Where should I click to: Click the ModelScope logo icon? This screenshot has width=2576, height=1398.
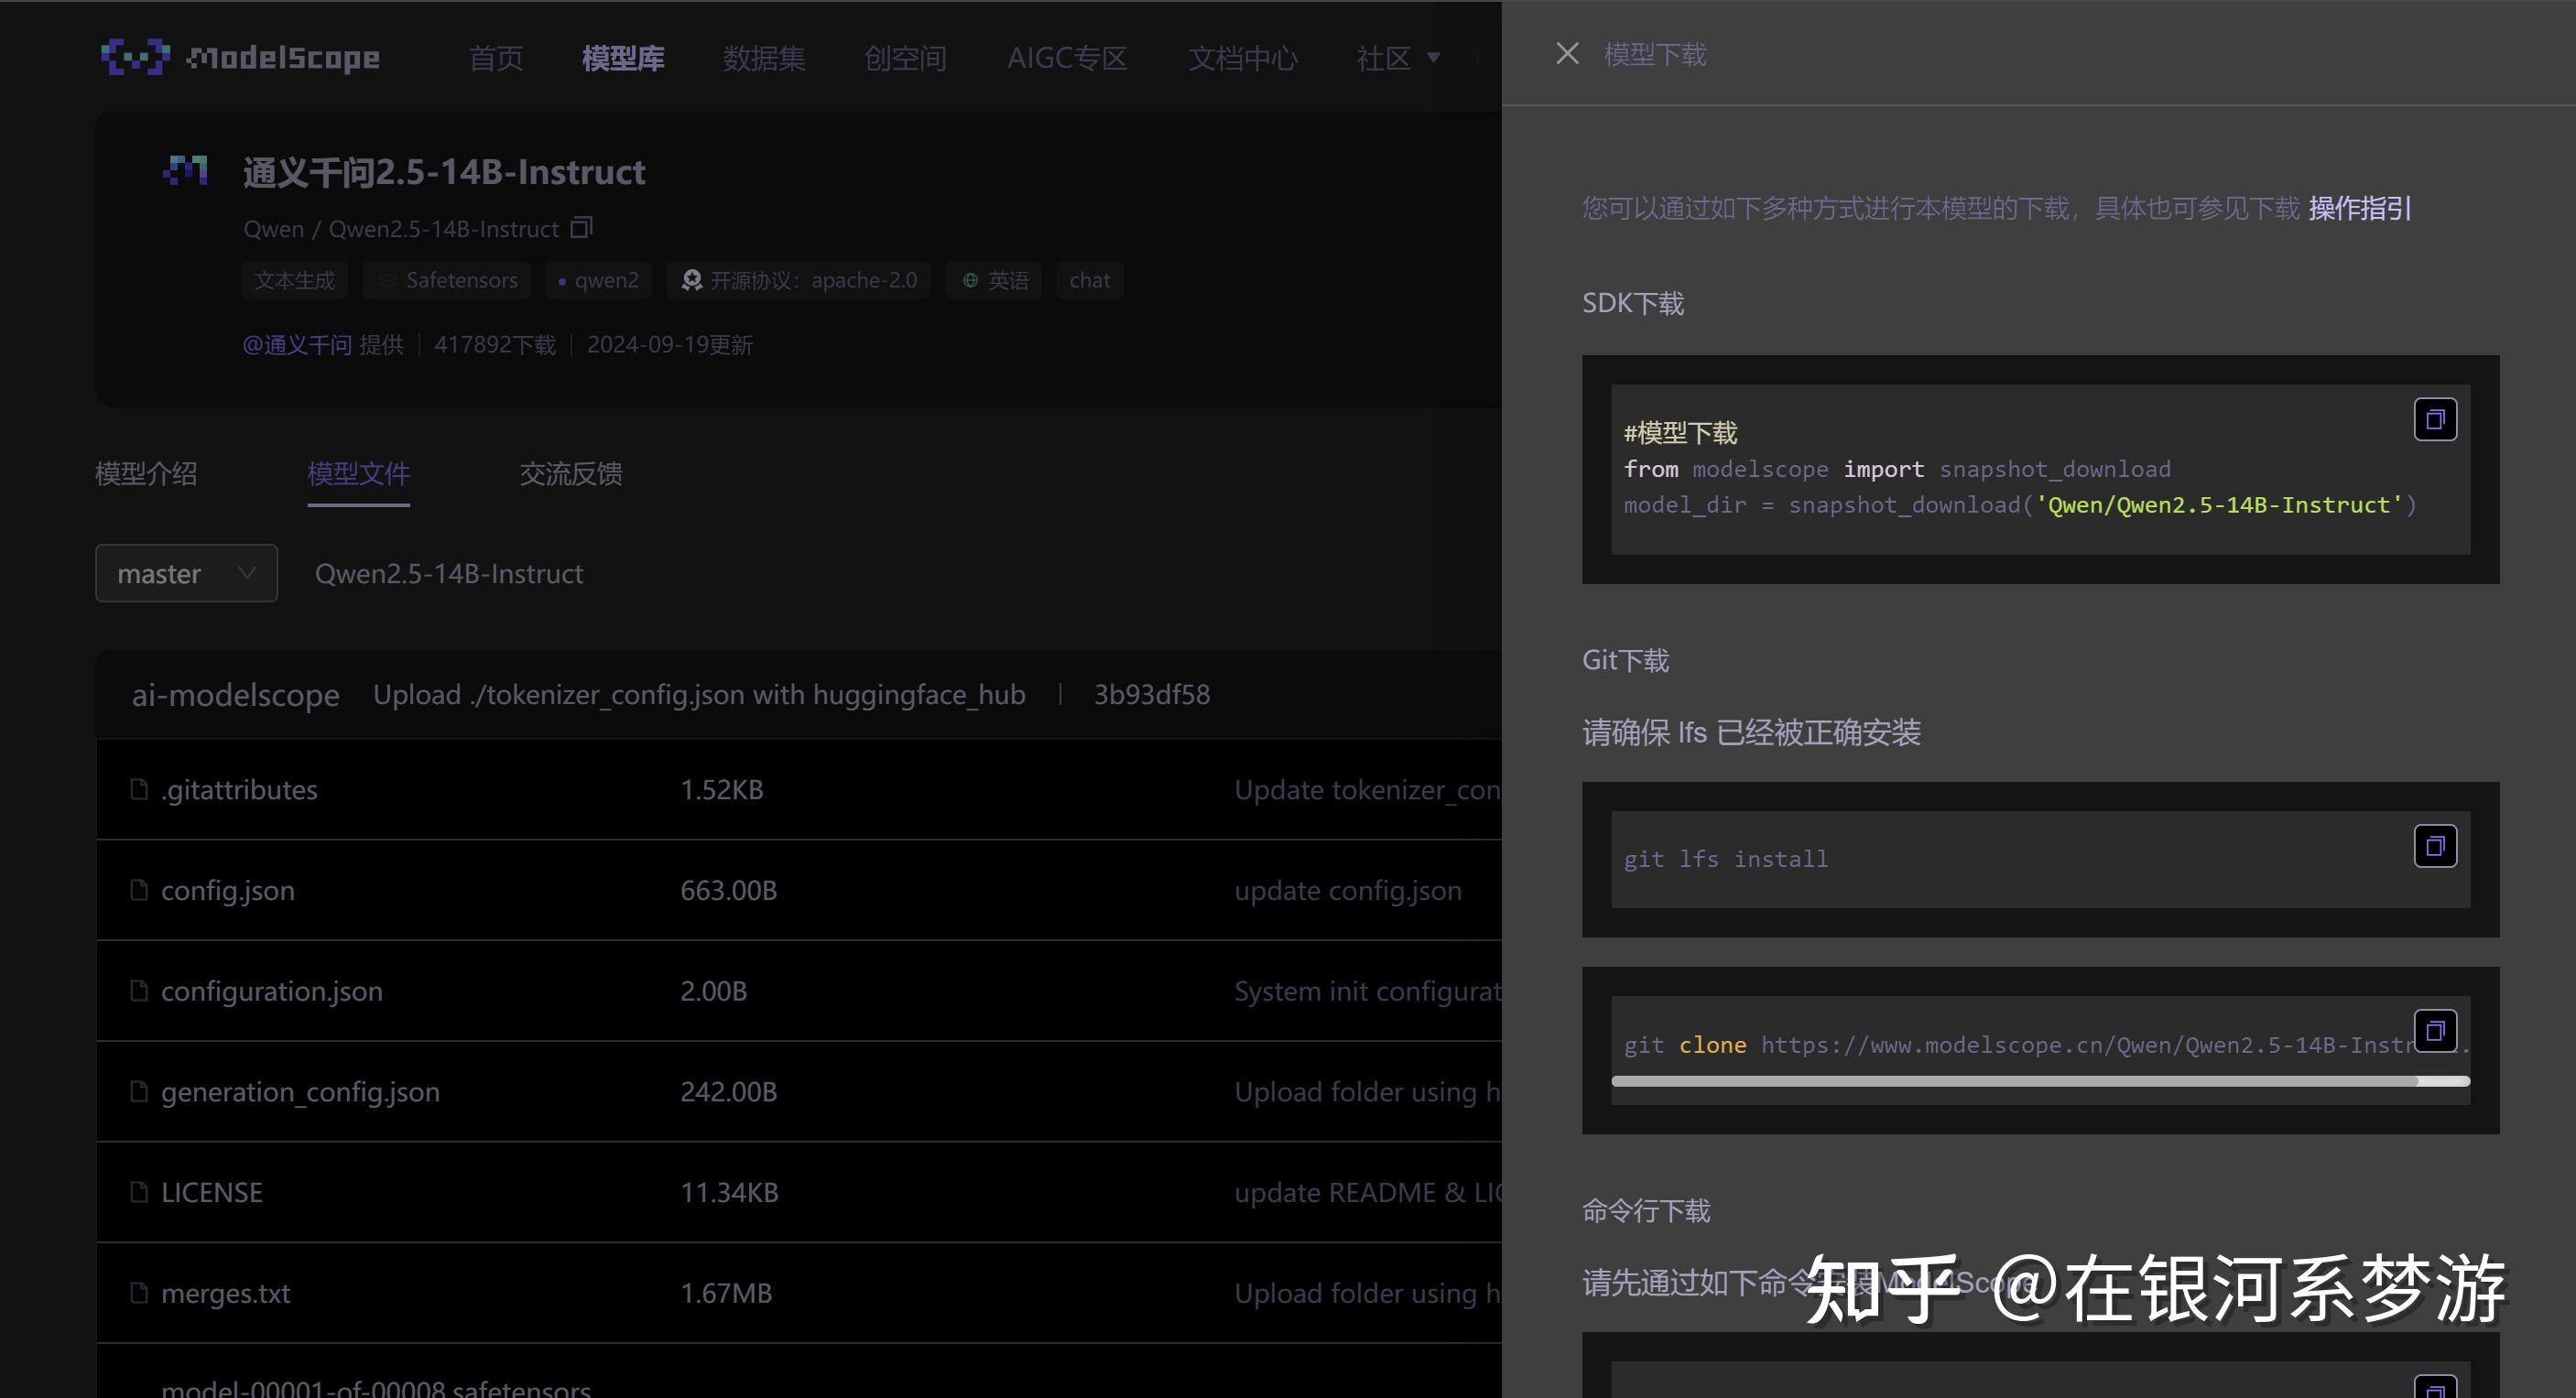click(136, 57)
